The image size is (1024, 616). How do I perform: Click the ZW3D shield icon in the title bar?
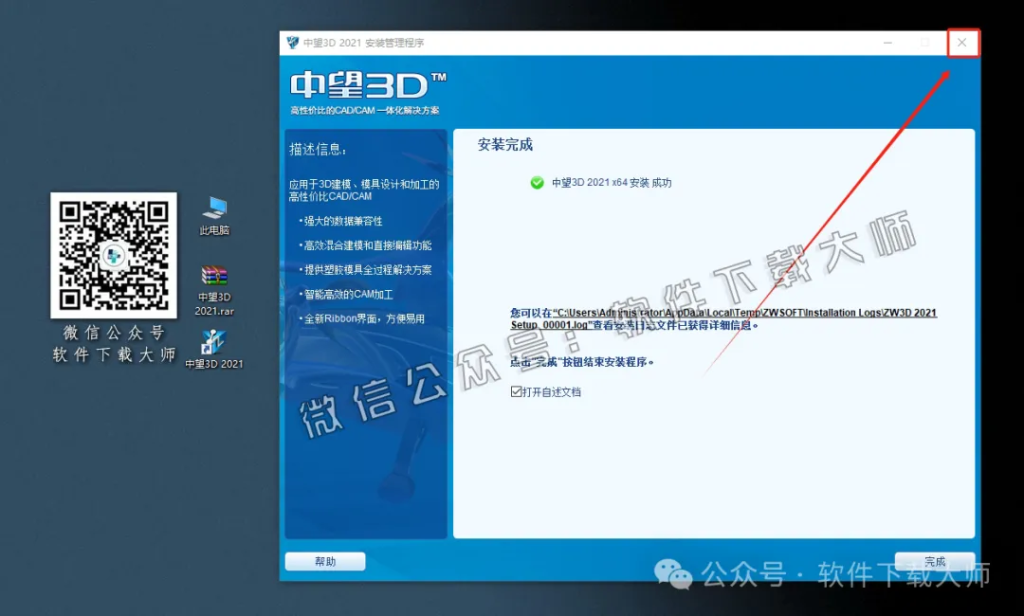tap(291, 42)
